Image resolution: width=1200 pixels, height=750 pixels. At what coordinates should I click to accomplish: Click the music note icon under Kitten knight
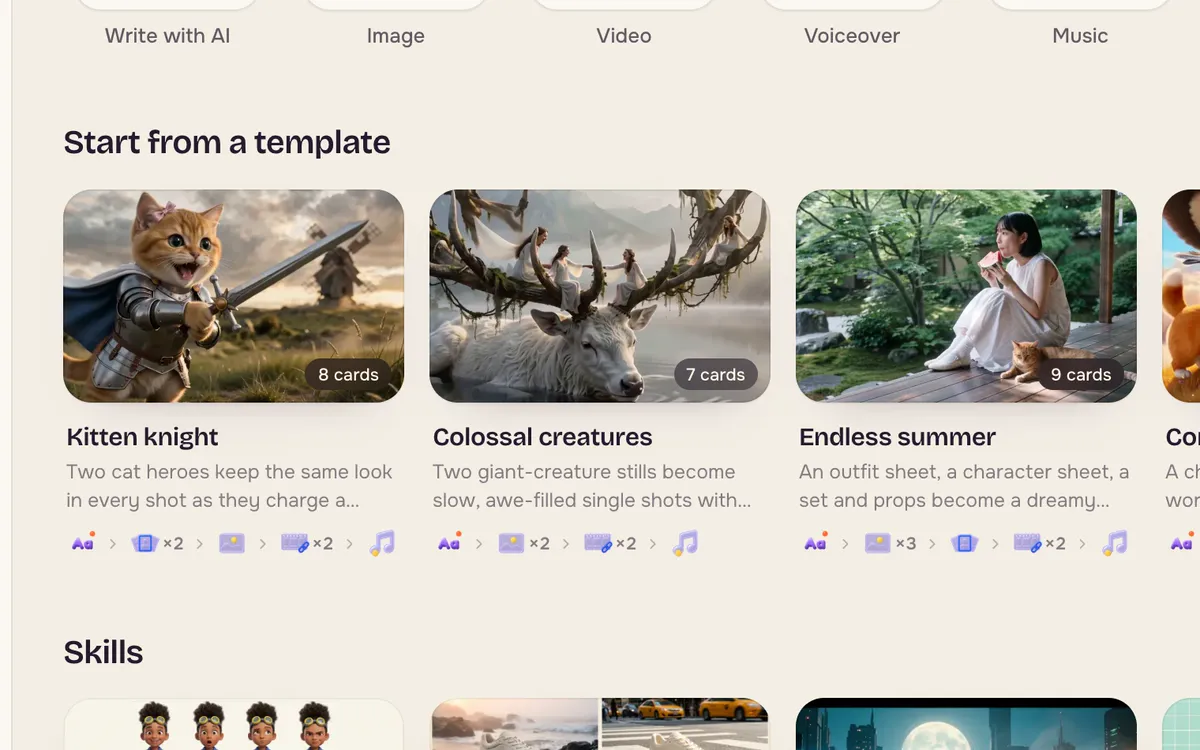(x=382, y=543)
